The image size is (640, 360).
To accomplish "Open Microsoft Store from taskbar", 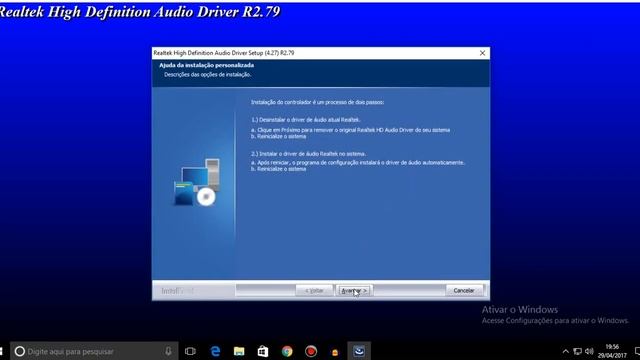I will tap(263, 351).
